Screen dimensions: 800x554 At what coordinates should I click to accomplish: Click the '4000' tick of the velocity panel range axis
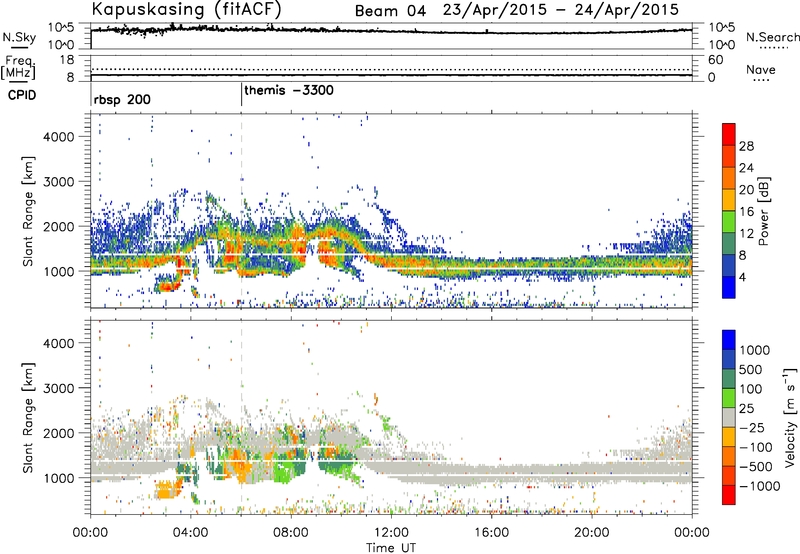[58, 343]
